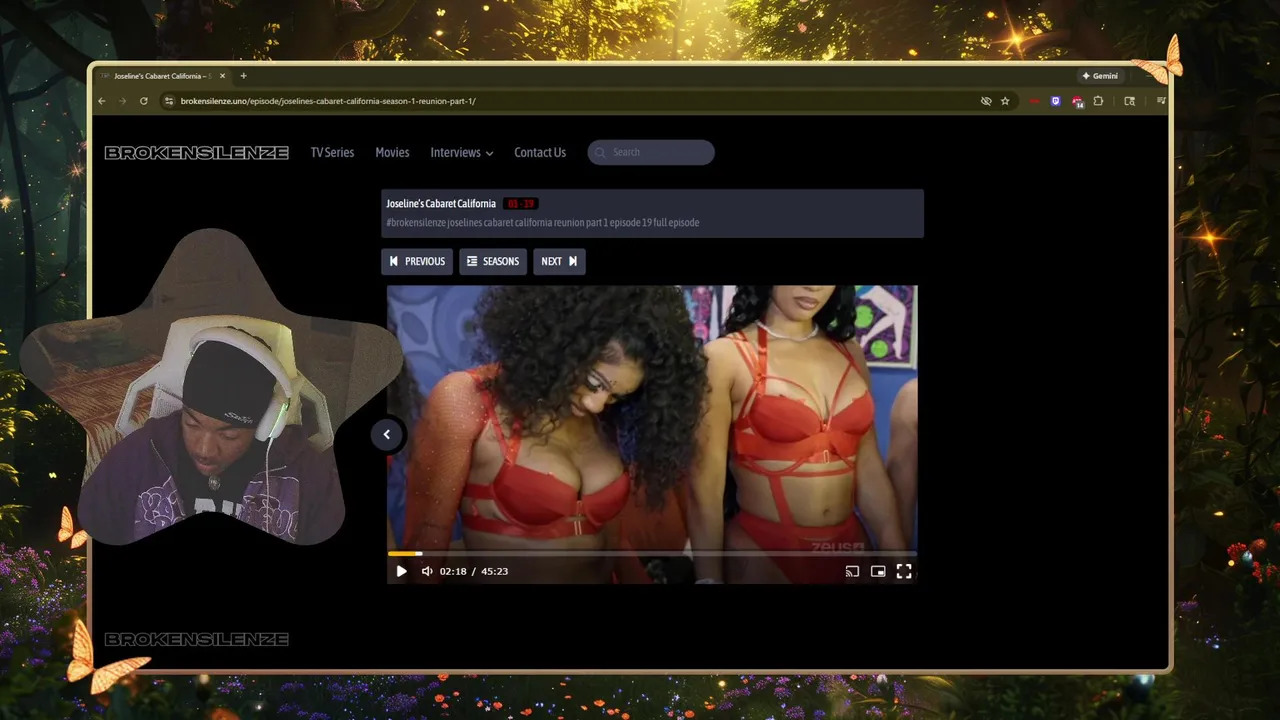Mute the video volume

pos(427,571)
